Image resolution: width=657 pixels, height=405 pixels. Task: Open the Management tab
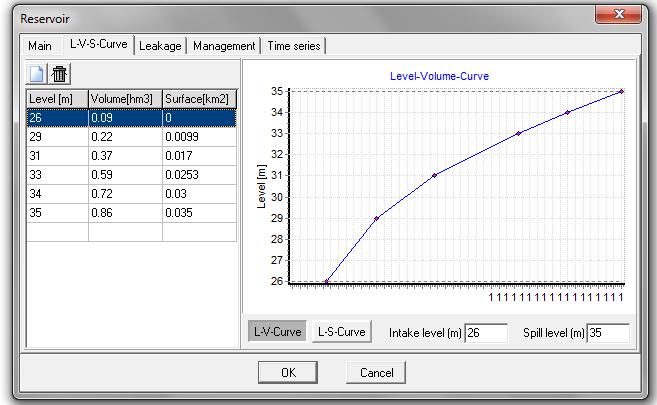pos(224,46)
